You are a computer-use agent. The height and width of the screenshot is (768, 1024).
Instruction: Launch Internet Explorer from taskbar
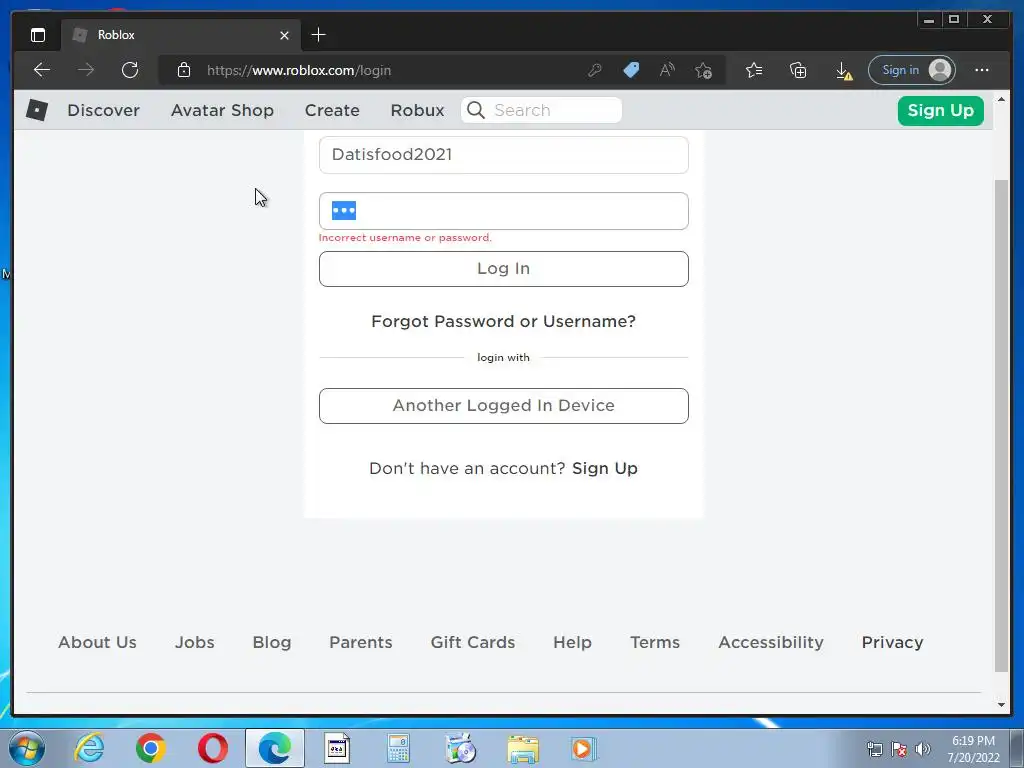89,748
